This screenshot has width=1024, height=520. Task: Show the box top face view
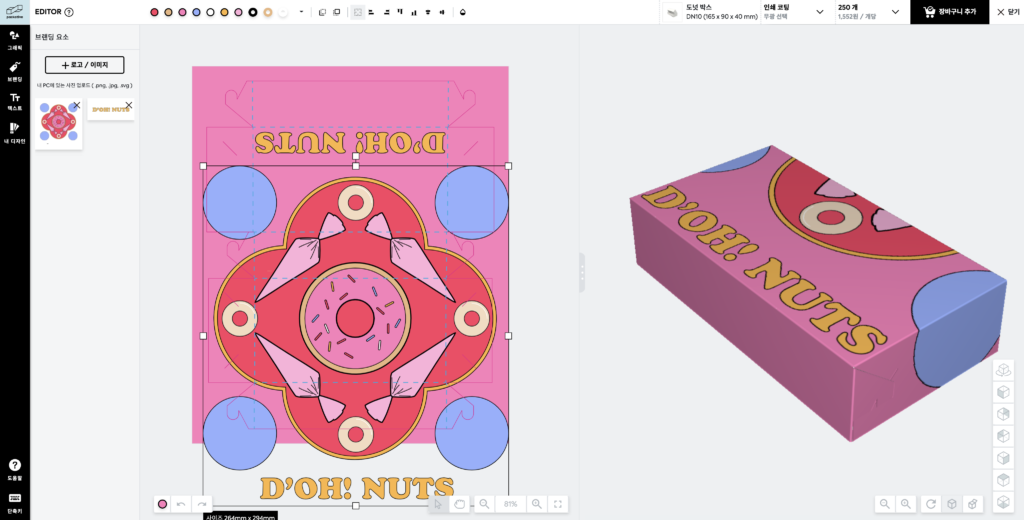click(1003, 480)
